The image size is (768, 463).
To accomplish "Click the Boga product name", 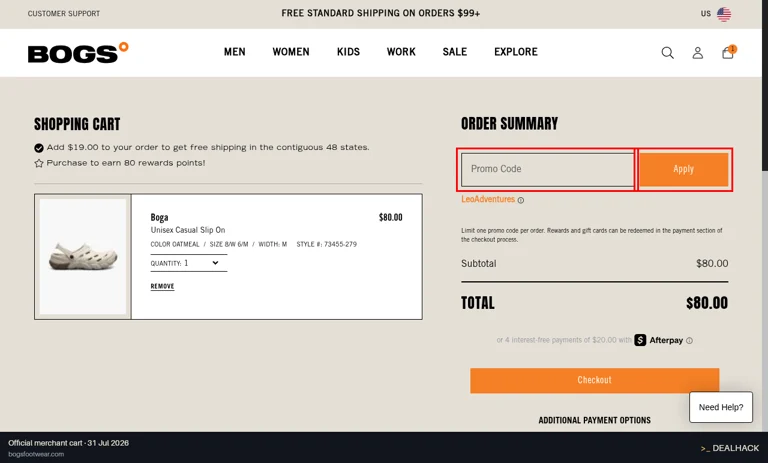I will [159, 217].
